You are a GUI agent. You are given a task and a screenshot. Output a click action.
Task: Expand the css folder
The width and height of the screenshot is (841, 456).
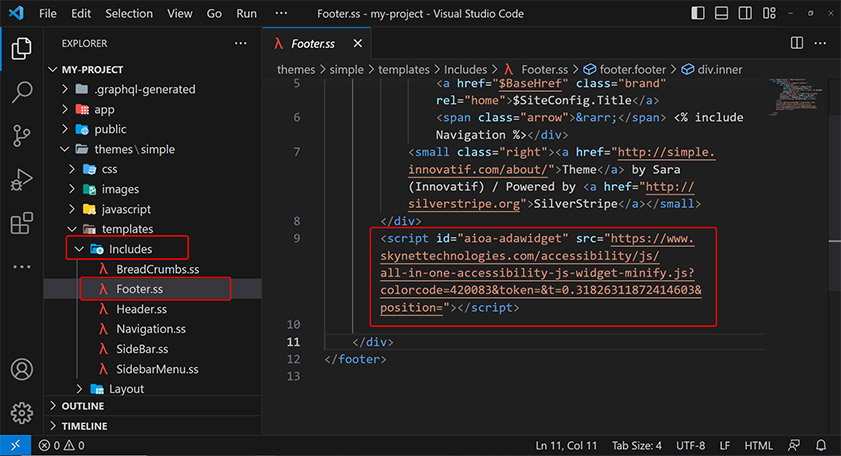click(72, 169)
